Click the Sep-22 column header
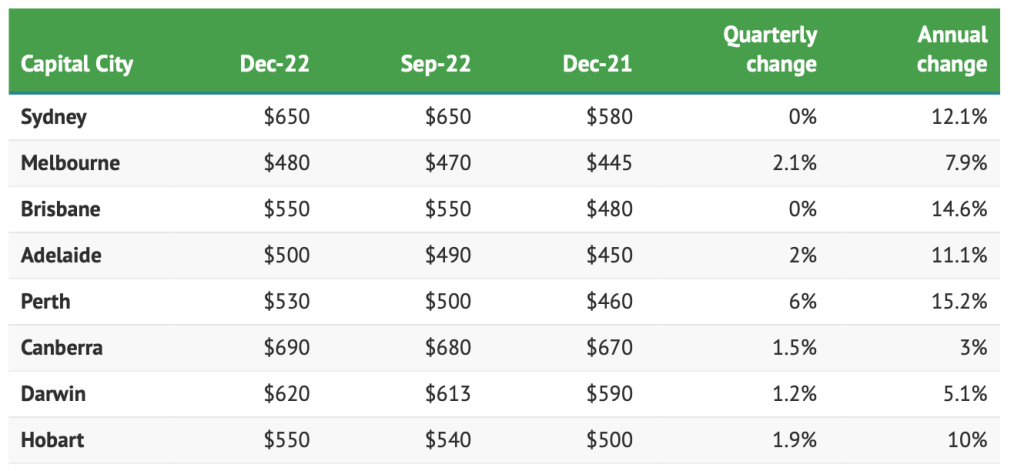 436,65
